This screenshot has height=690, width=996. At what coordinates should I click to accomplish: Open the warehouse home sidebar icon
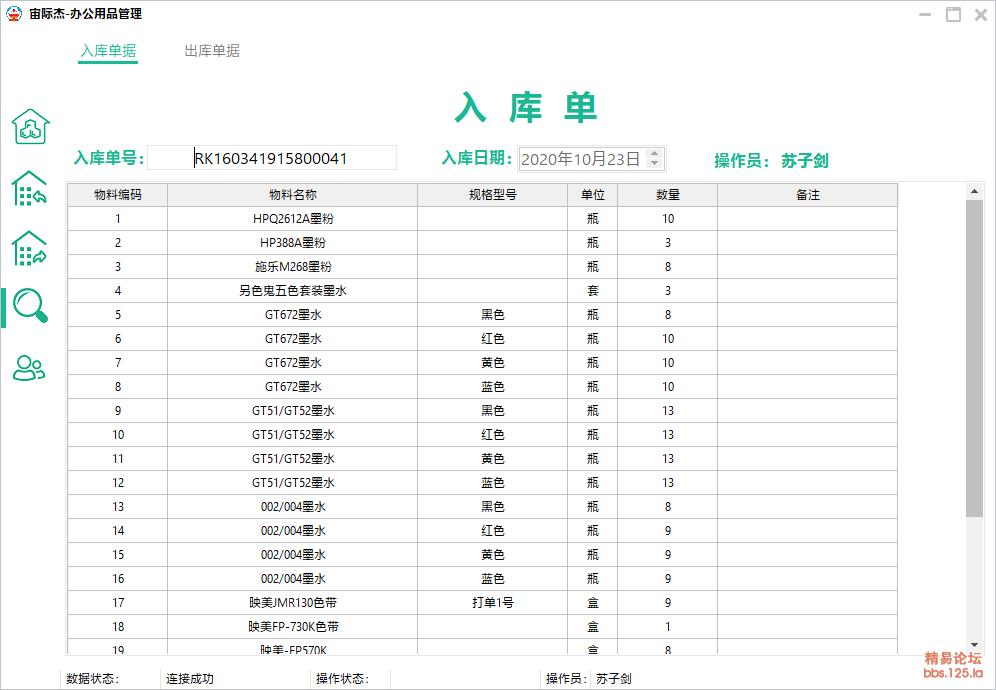[30, 126]
